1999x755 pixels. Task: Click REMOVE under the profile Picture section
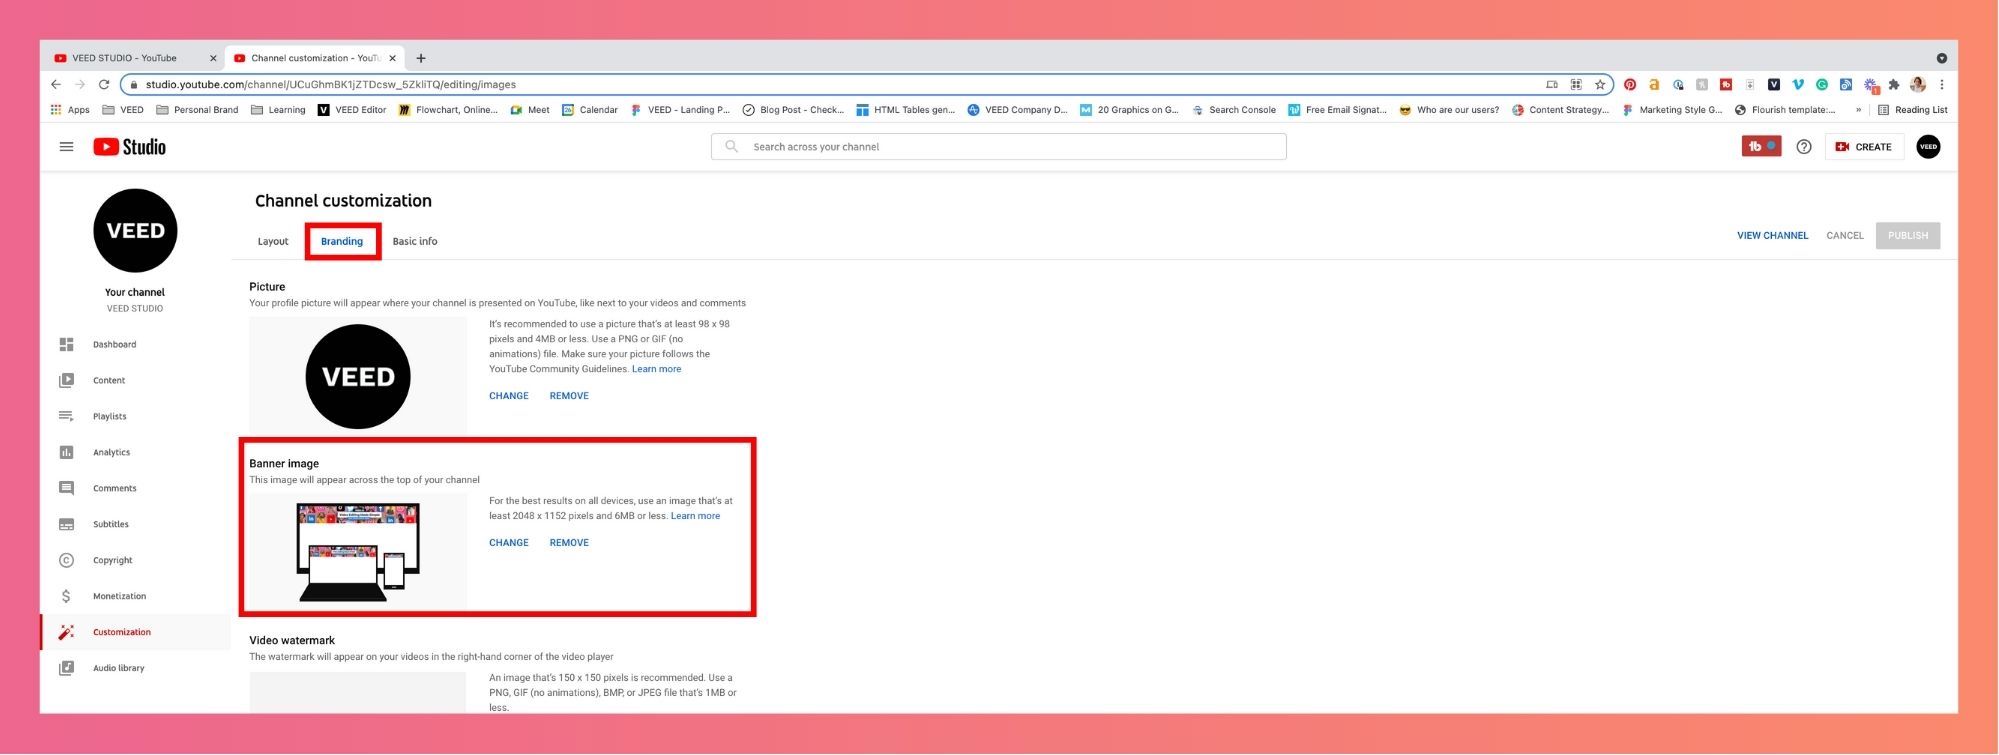(569, 396)
